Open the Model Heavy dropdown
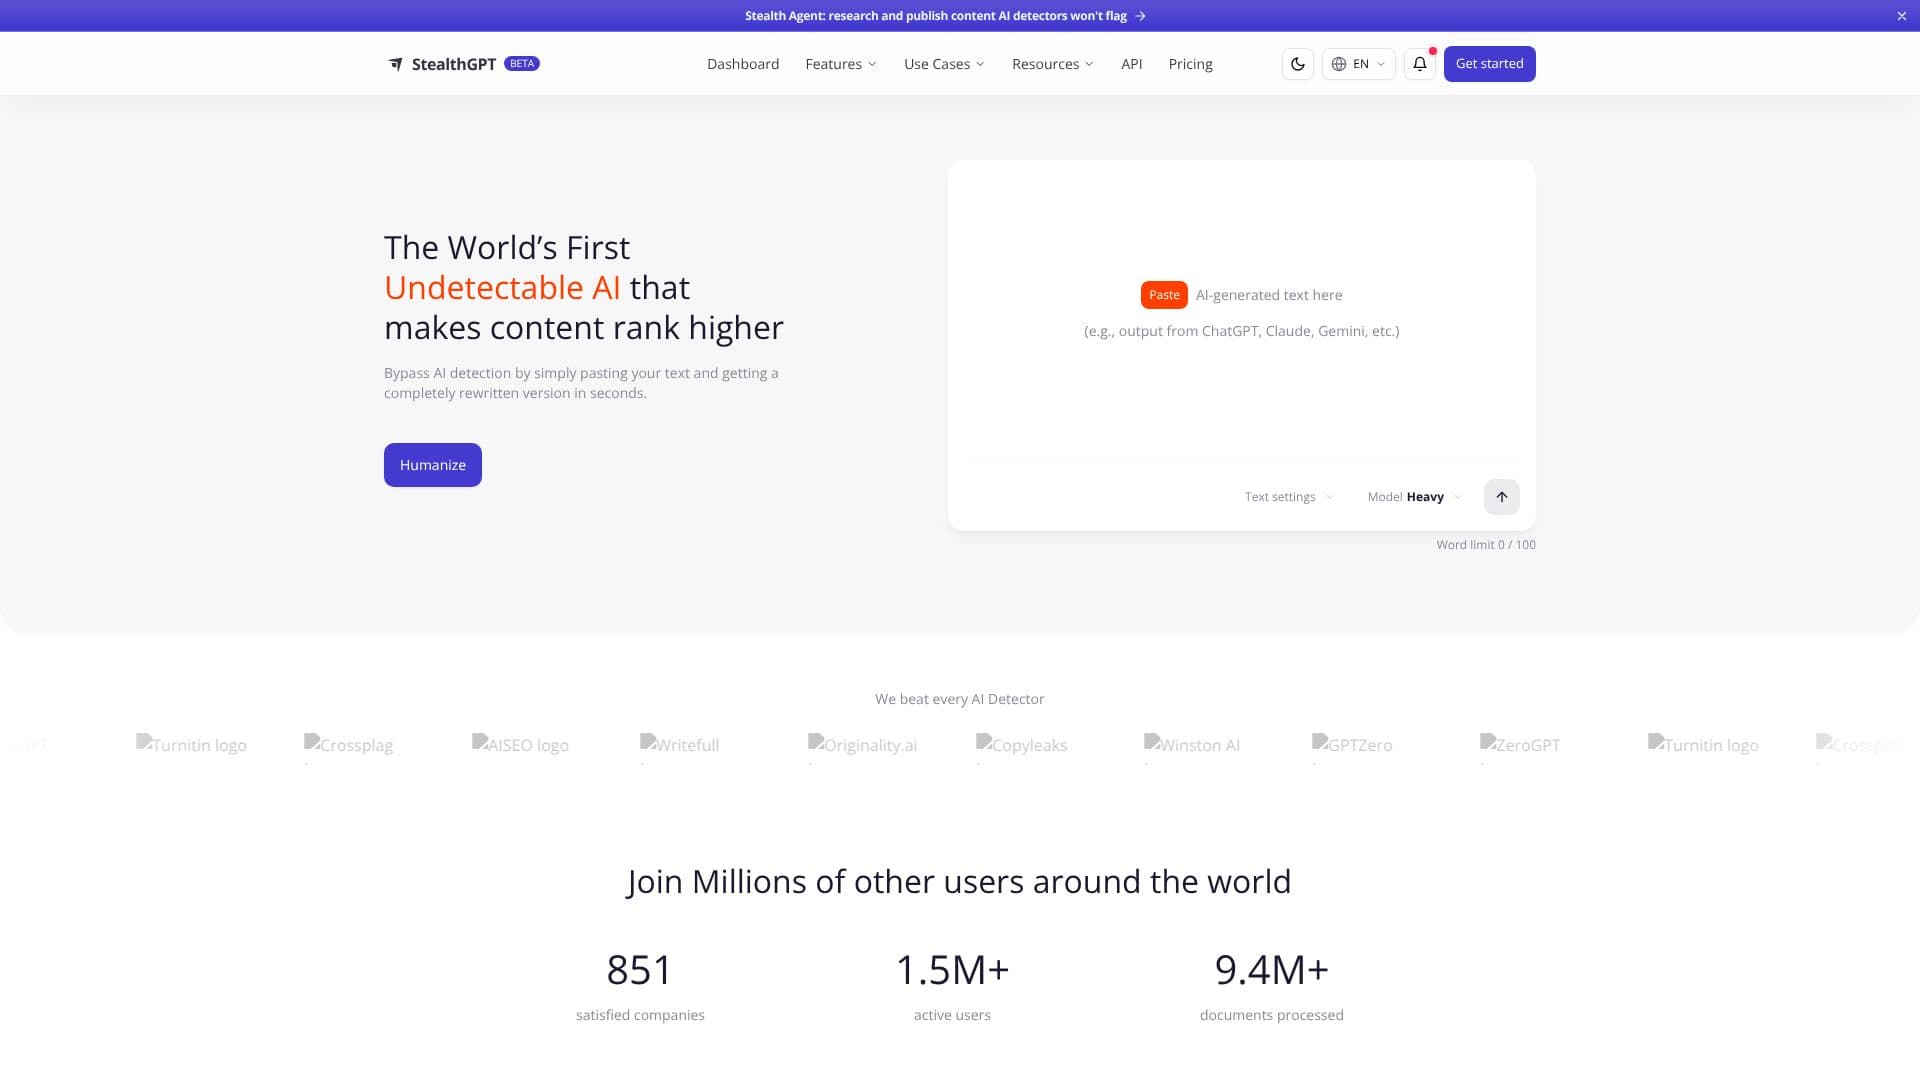Viewport: 1920px width, 1080px height. click(1414, 497)
